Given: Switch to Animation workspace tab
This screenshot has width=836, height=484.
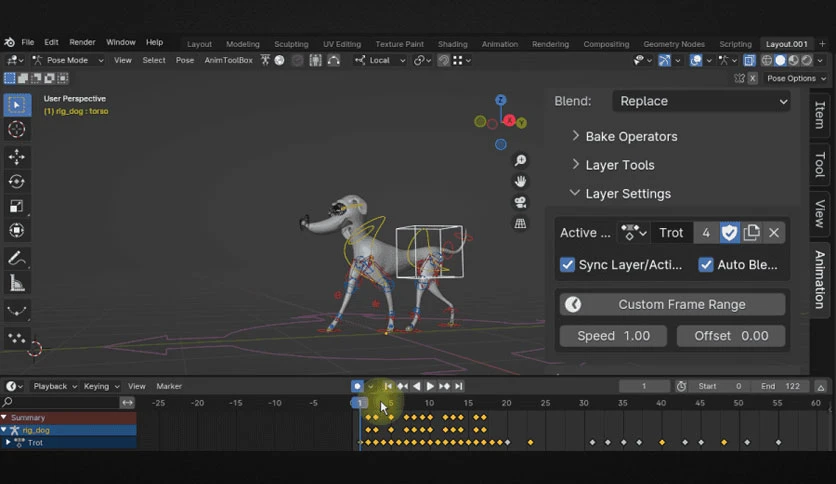Looking at the screenshot, I should [x=500, y=44].
